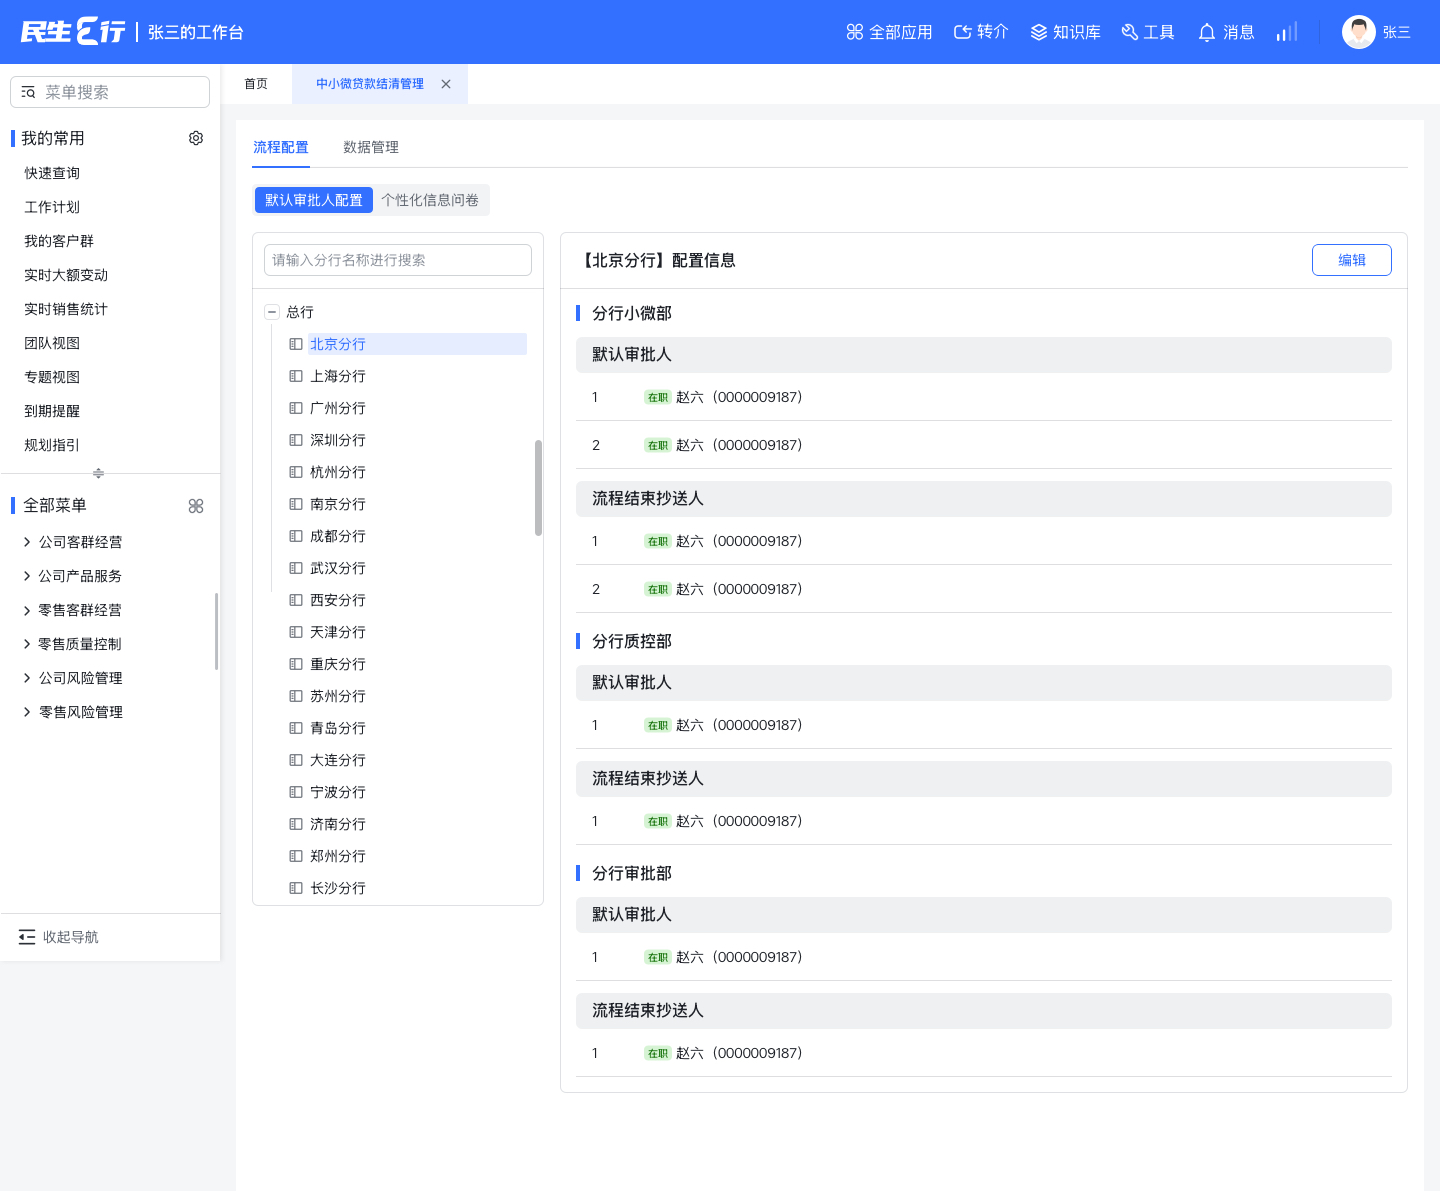Click the 全部菜单 grid icon

pos(196,506)
